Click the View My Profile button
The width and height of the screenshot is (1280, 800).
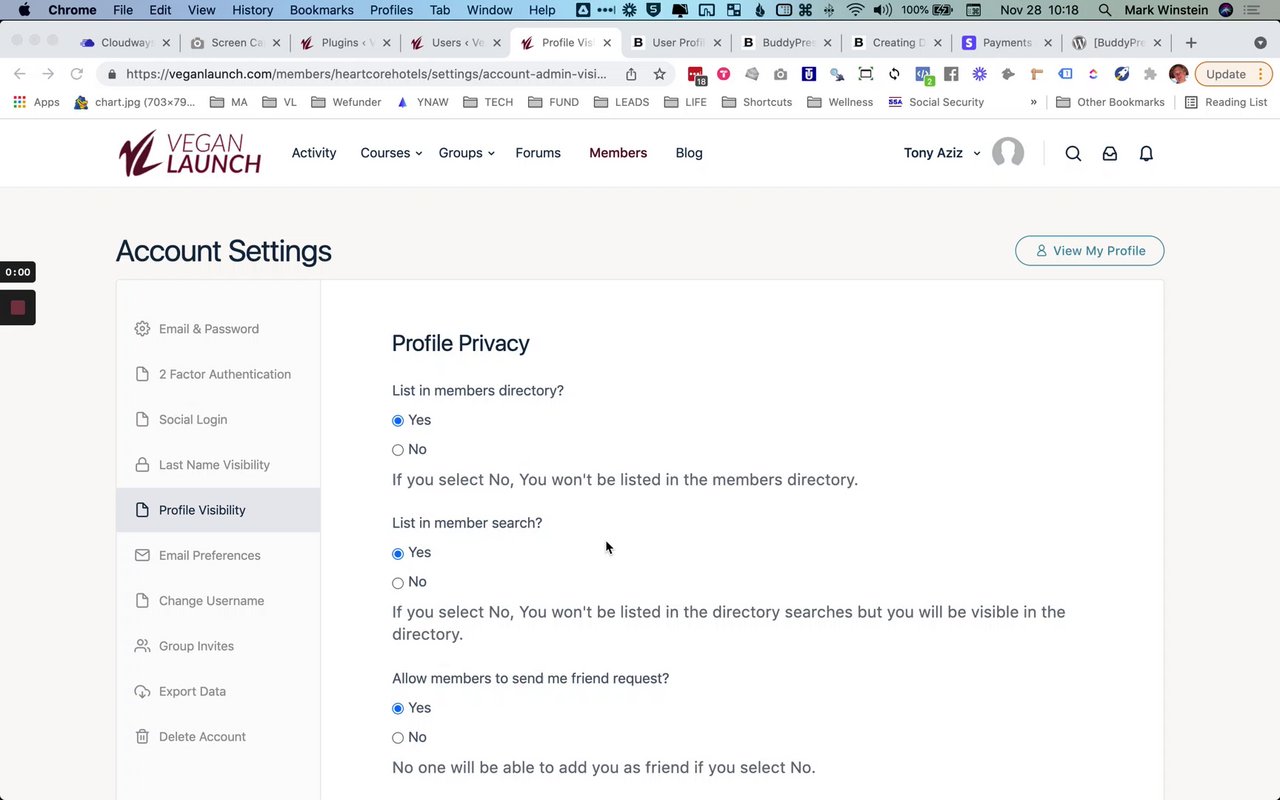pyautogui.click(x=1089, y=251)
